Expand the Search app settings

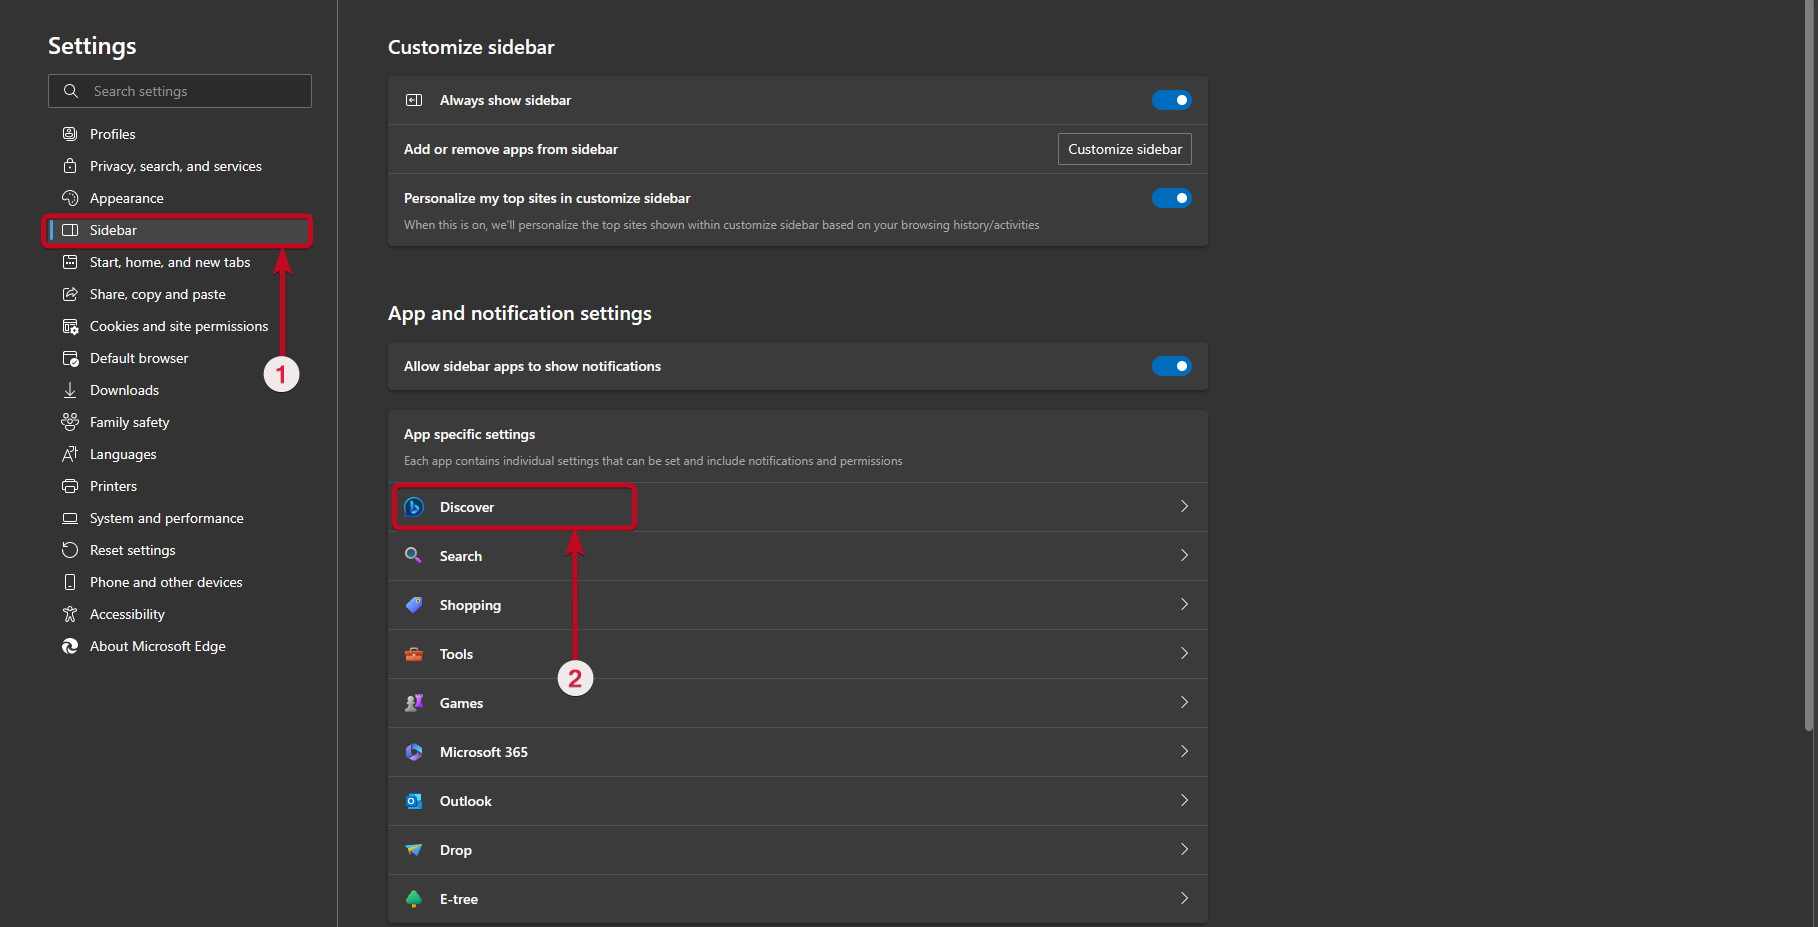point(1184,555)
